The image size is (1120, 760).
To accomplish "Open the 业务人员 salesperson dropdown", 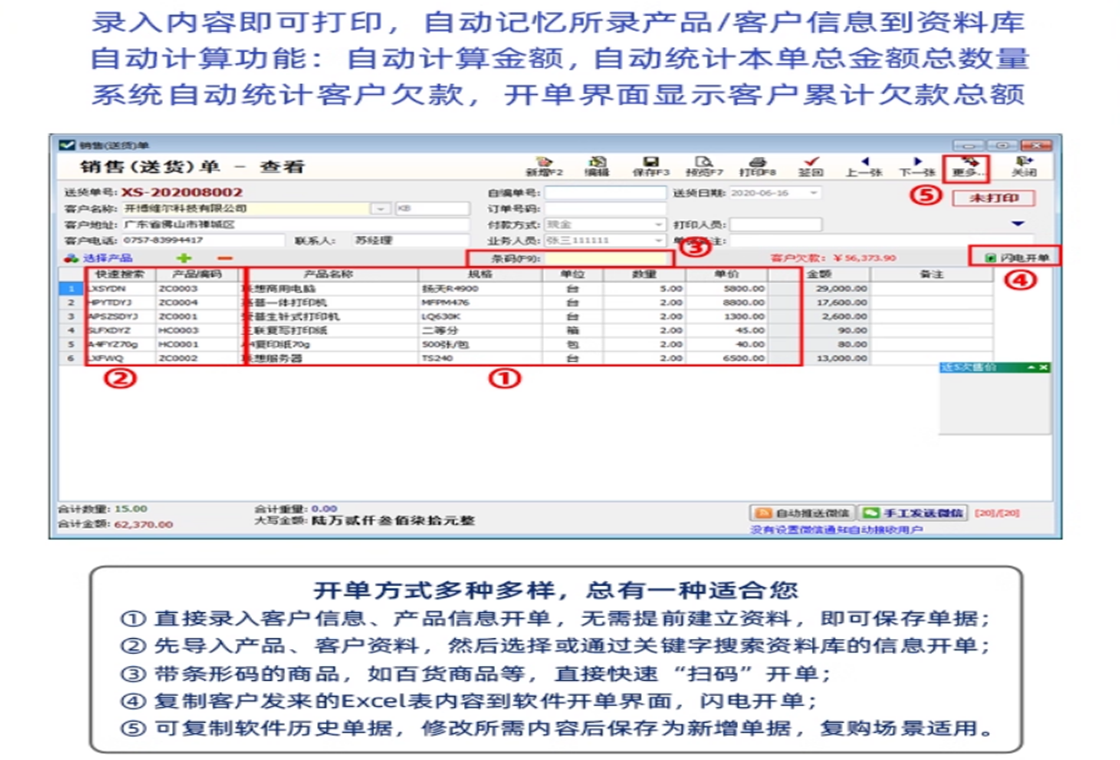I will coord(658,241).
